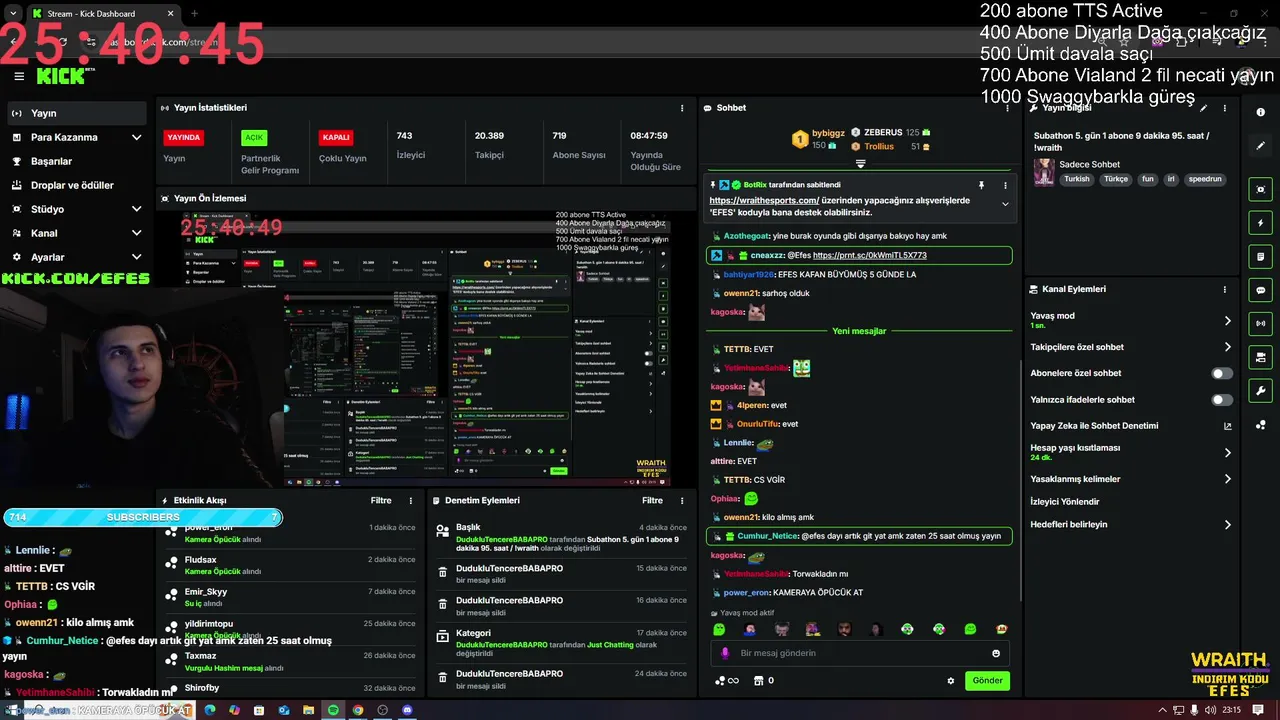This screenshot has width=1280, height=720.
Task: Toggle the lightning bolt widget icon
Action: pyautogui.click(x=1261, y=223)
